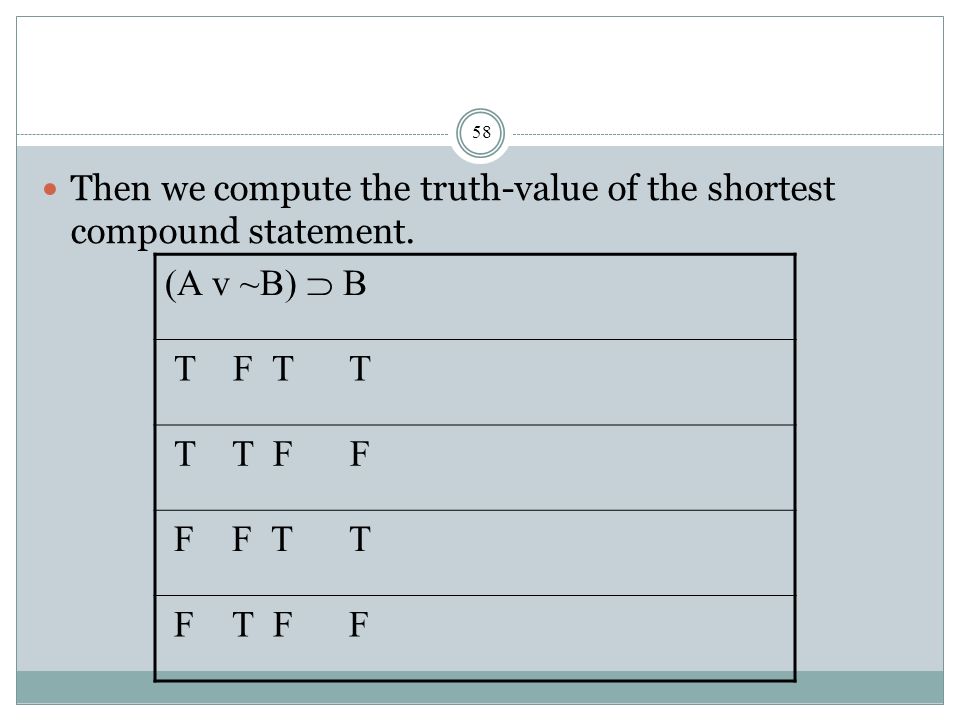This screenshot has width=960, height=720.
Task: Click the orange bullet point marker
Action: pyautogui.click(x=50, y=189)
